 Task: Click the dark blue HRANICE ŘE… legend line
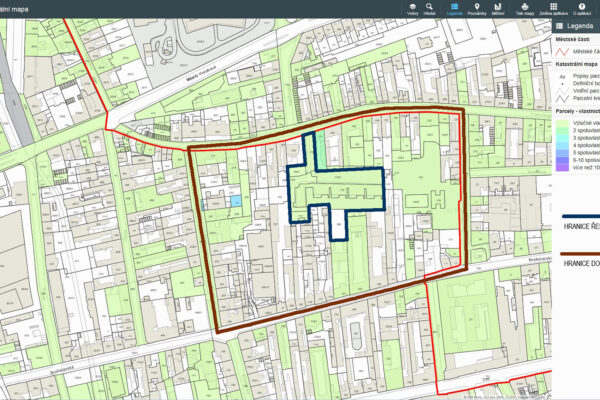[580, 216]
